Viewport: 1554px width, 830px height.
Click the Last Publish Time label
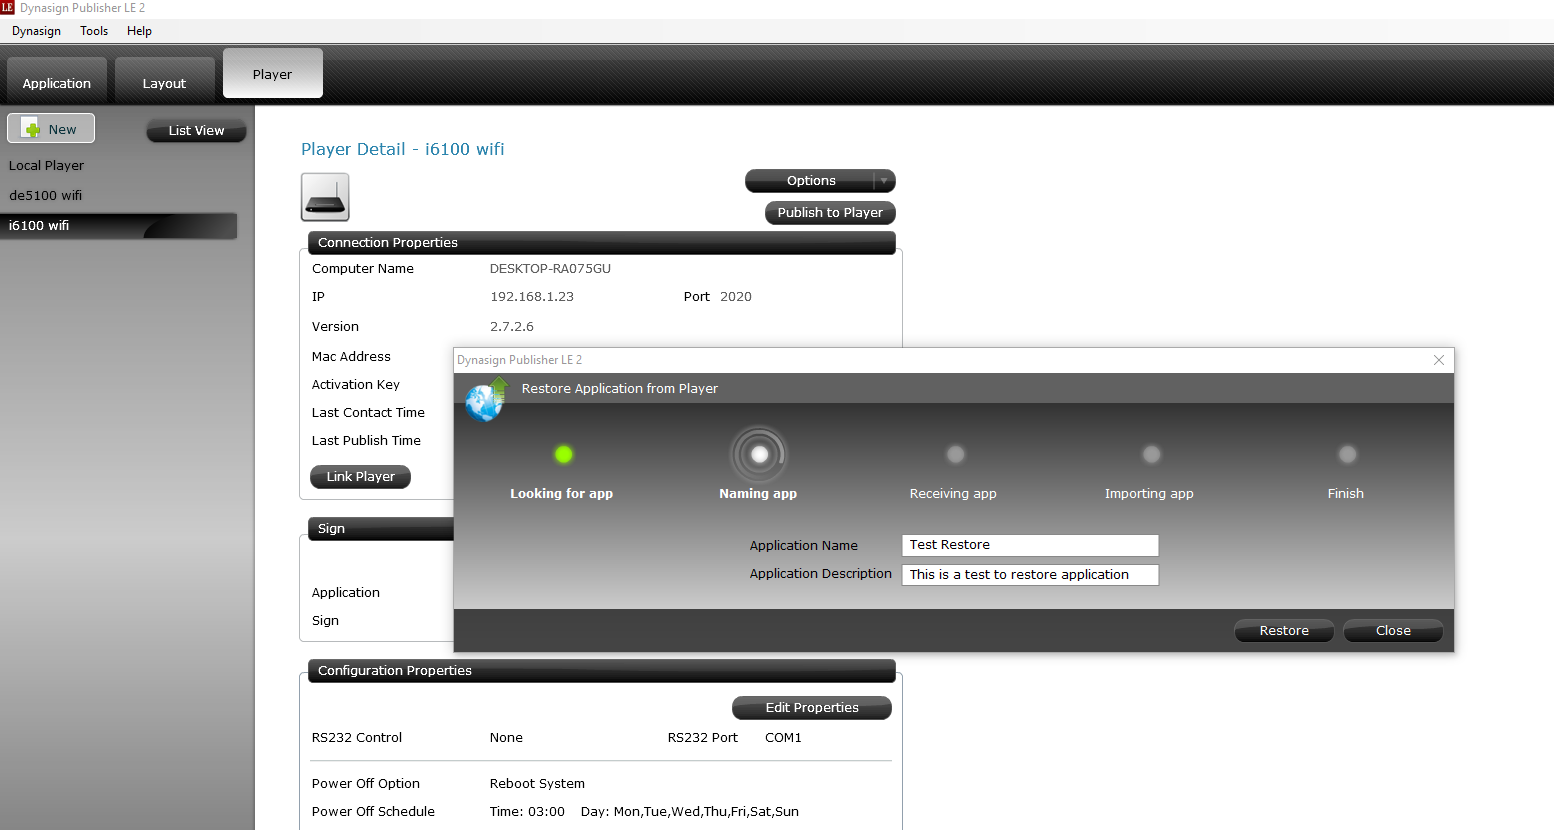(366, 441)
